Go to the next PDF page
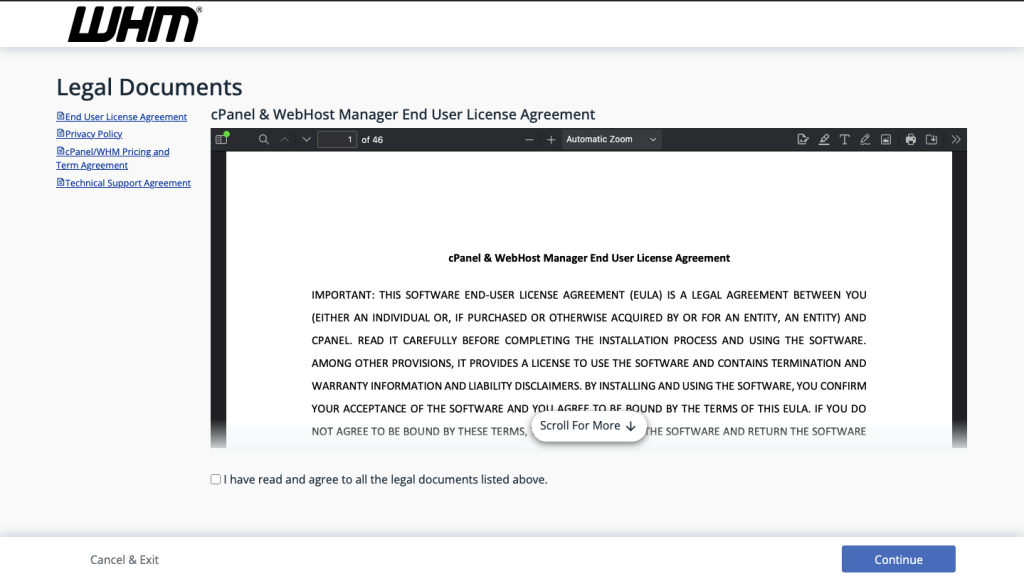The width and height of the screenshot is (1024, 581). pyautogui.click(x=306, y=140)
